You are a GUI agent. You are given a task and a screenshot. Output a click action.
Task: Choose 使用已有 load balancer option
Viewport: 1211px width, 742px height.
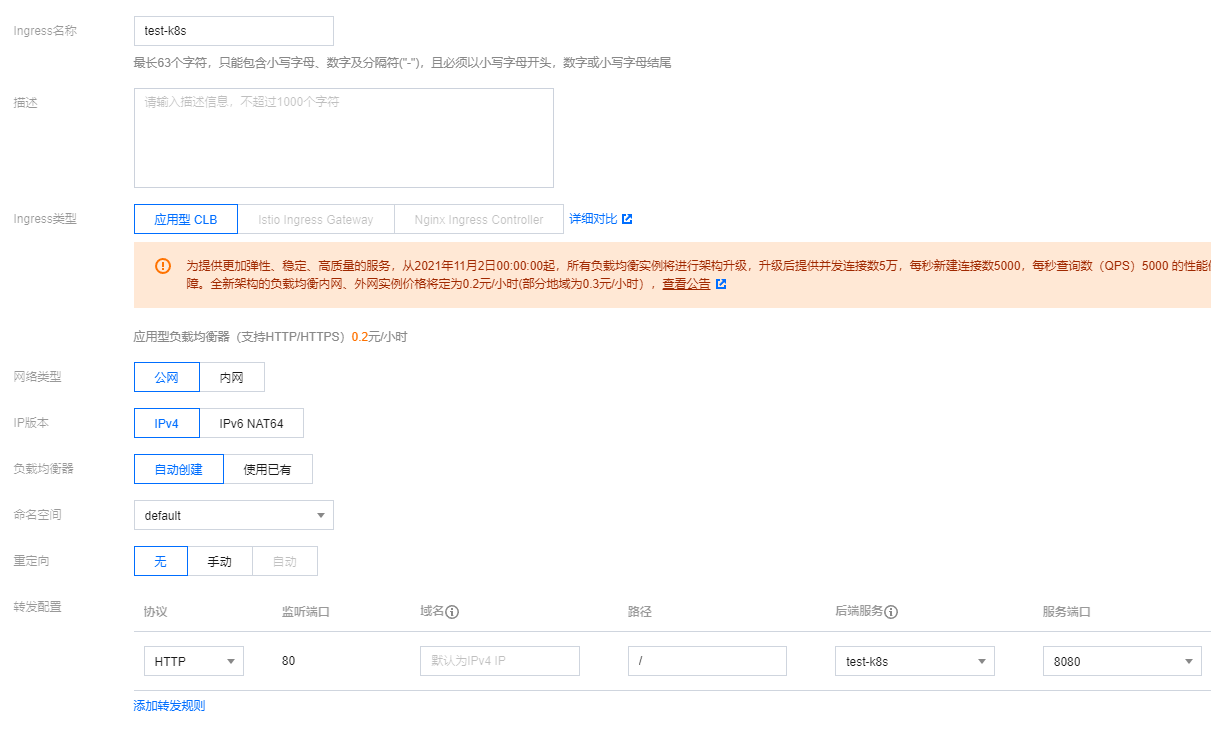tap(267, 469)
